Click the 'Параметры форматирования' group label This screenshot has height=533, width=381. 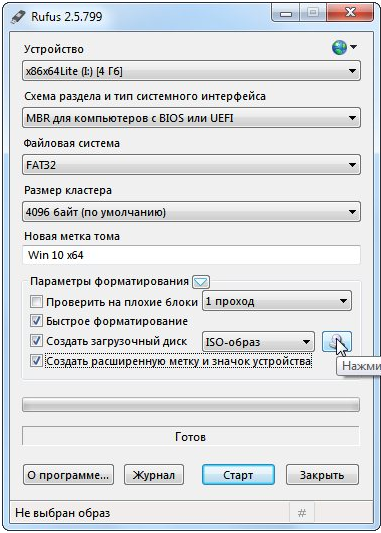(109, 281)
